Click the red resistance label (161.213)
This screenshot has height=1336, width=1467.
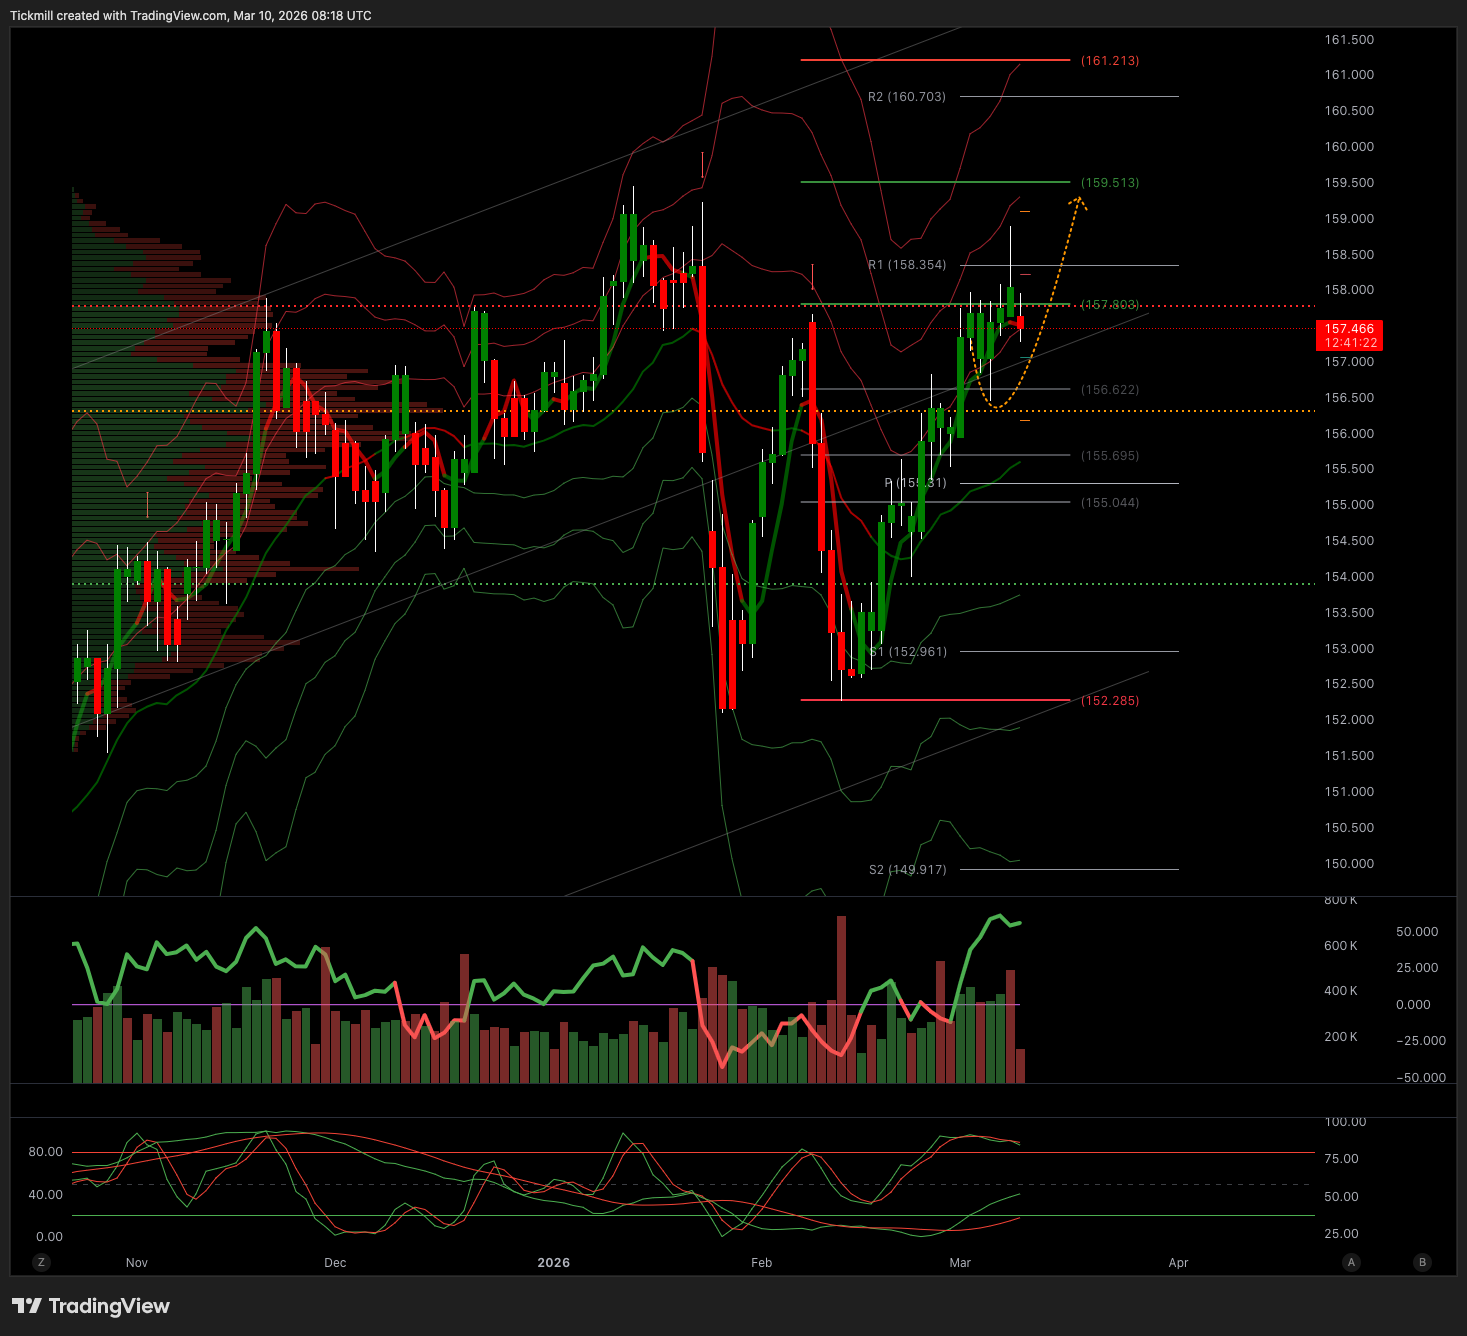coord(1110,61)
